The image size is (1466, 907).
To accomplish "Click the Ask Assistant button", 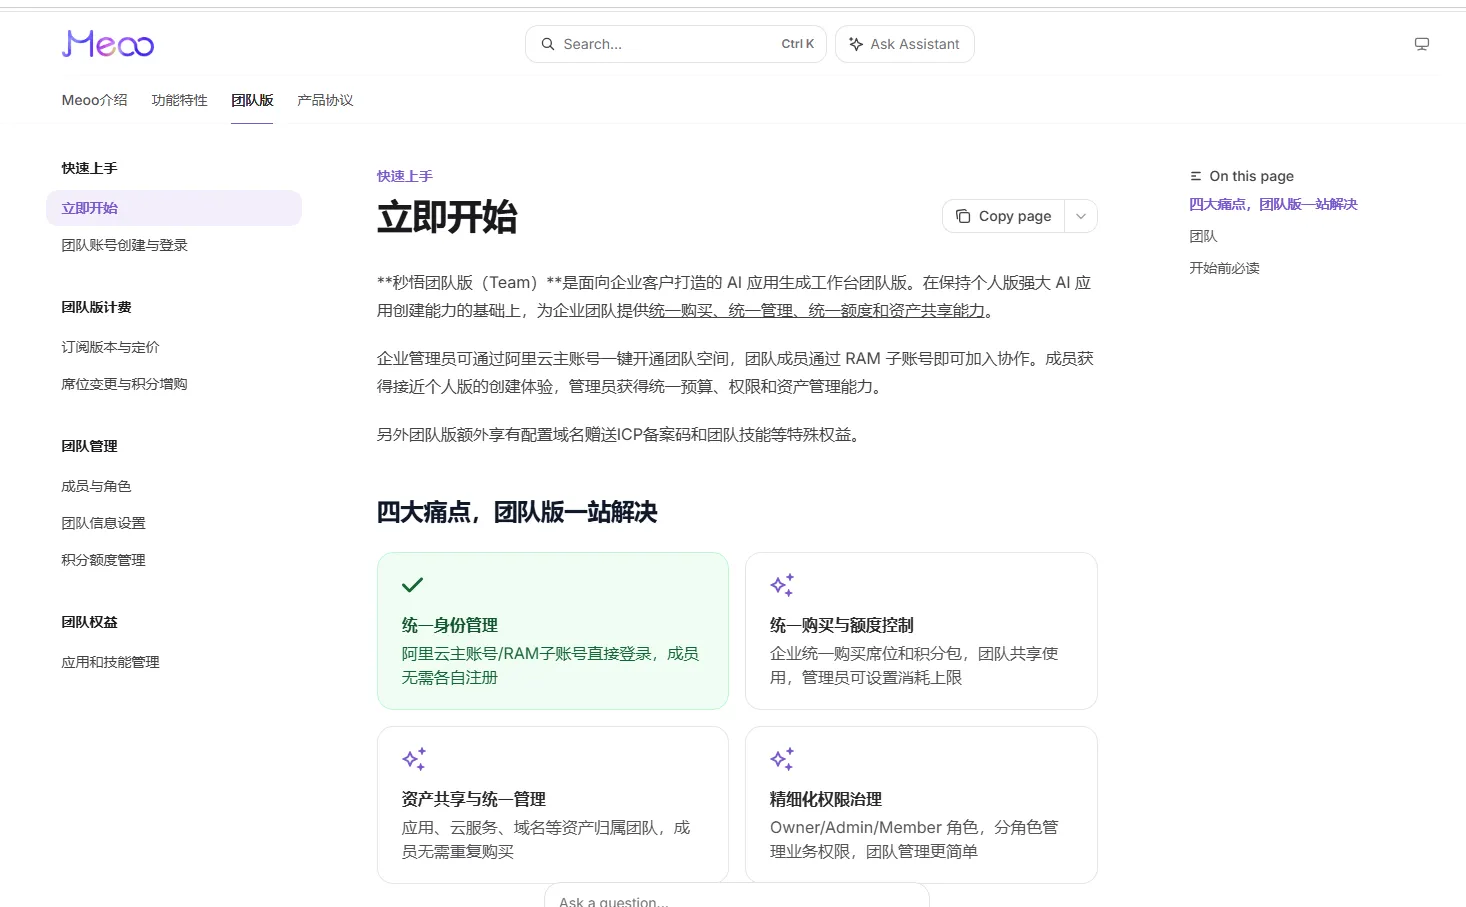I will coord(905,44).
